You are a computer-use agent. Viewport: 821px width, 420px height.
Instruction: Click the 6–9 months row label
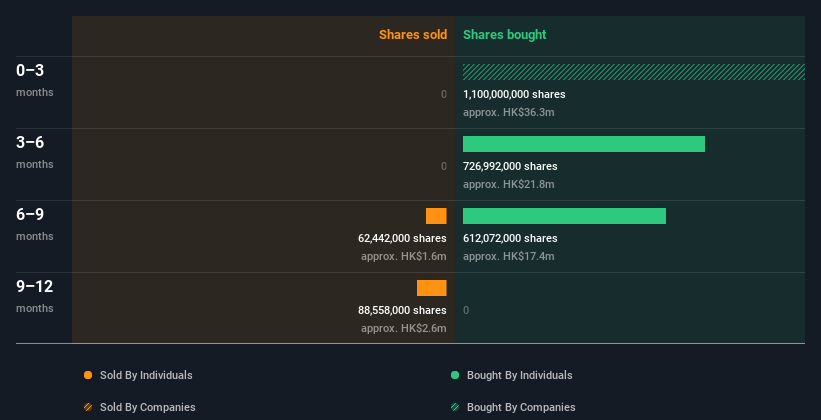tap(35, 224)
